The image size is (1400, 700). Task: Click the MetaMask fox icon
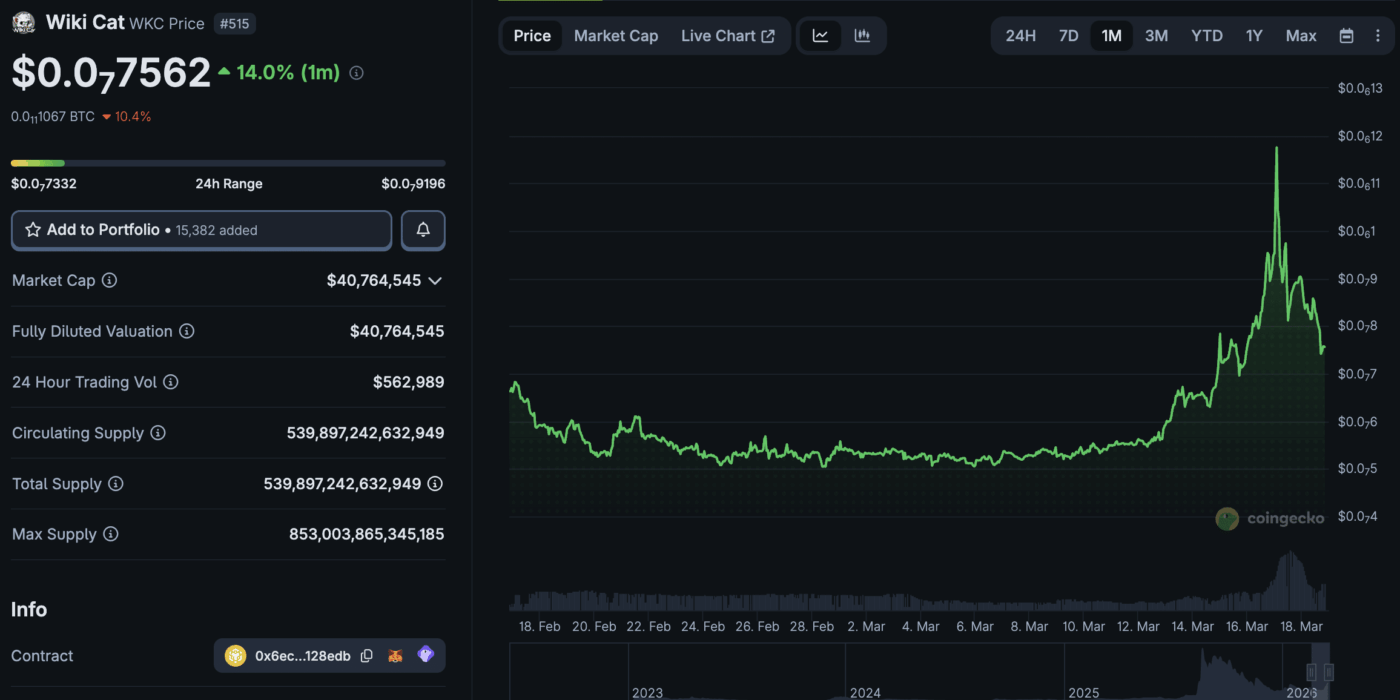[x=397, y=656]
